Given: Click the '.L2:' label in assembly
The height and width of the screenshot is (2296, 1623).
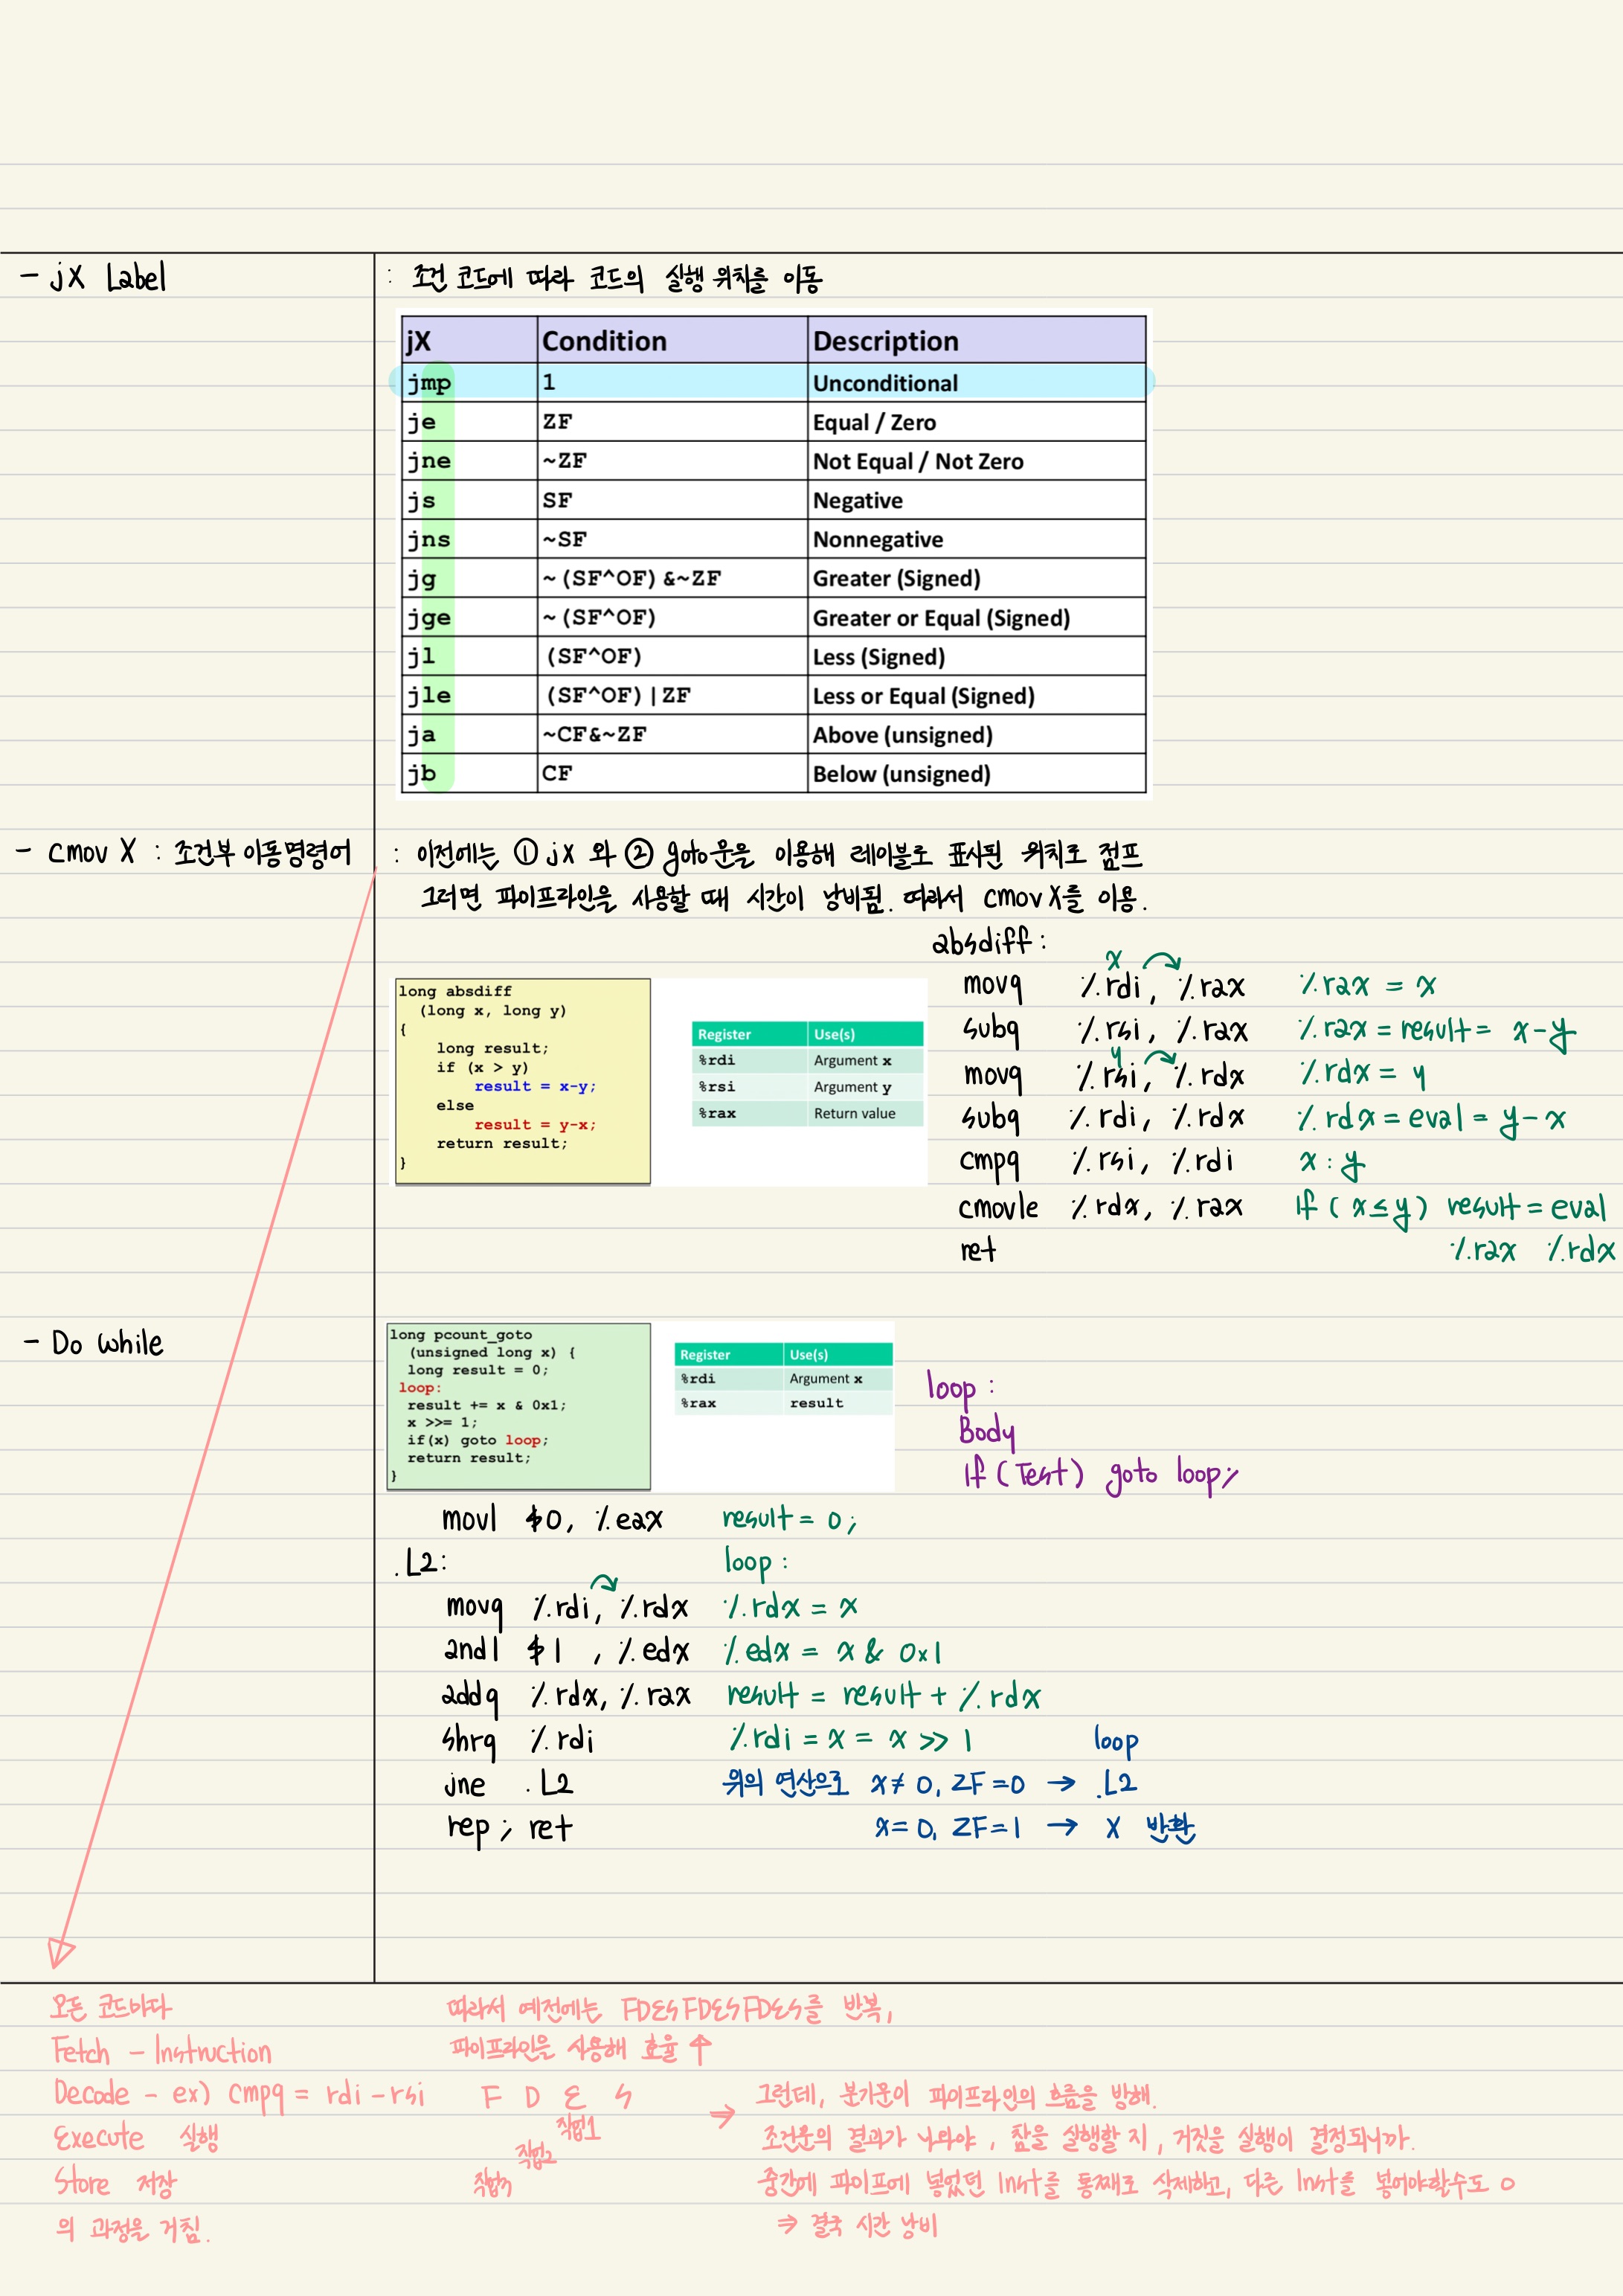Looking at the screenshot, I should click(420, 1563).
